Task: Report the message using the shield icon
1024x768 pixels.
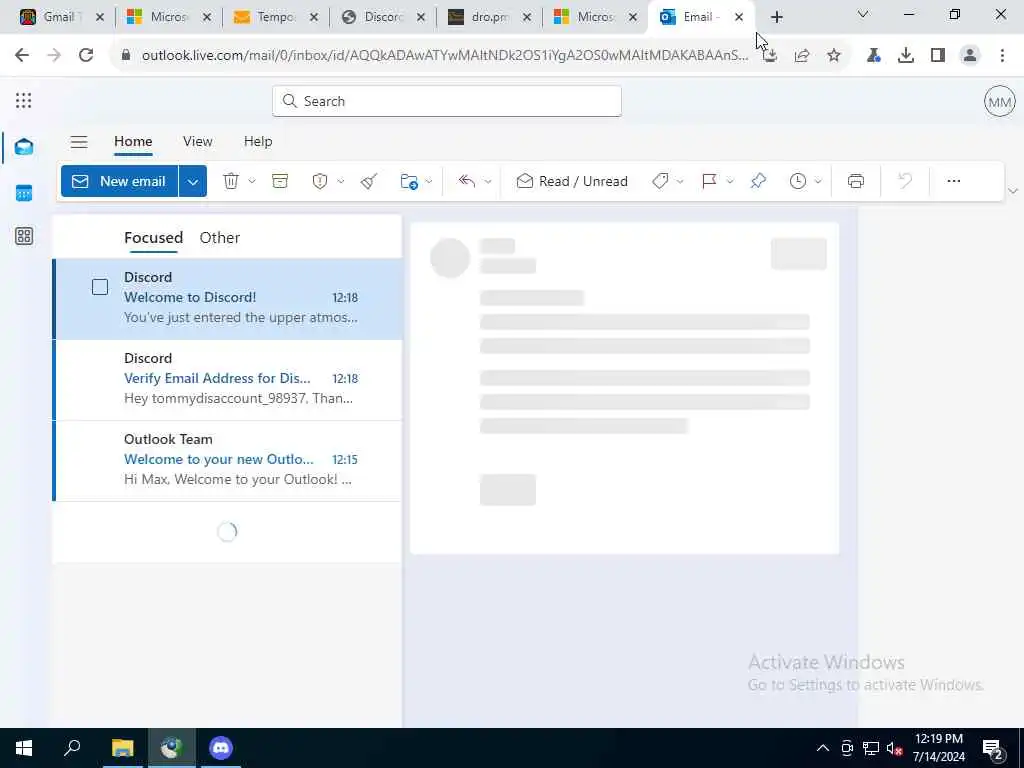Action: [320, 181]
